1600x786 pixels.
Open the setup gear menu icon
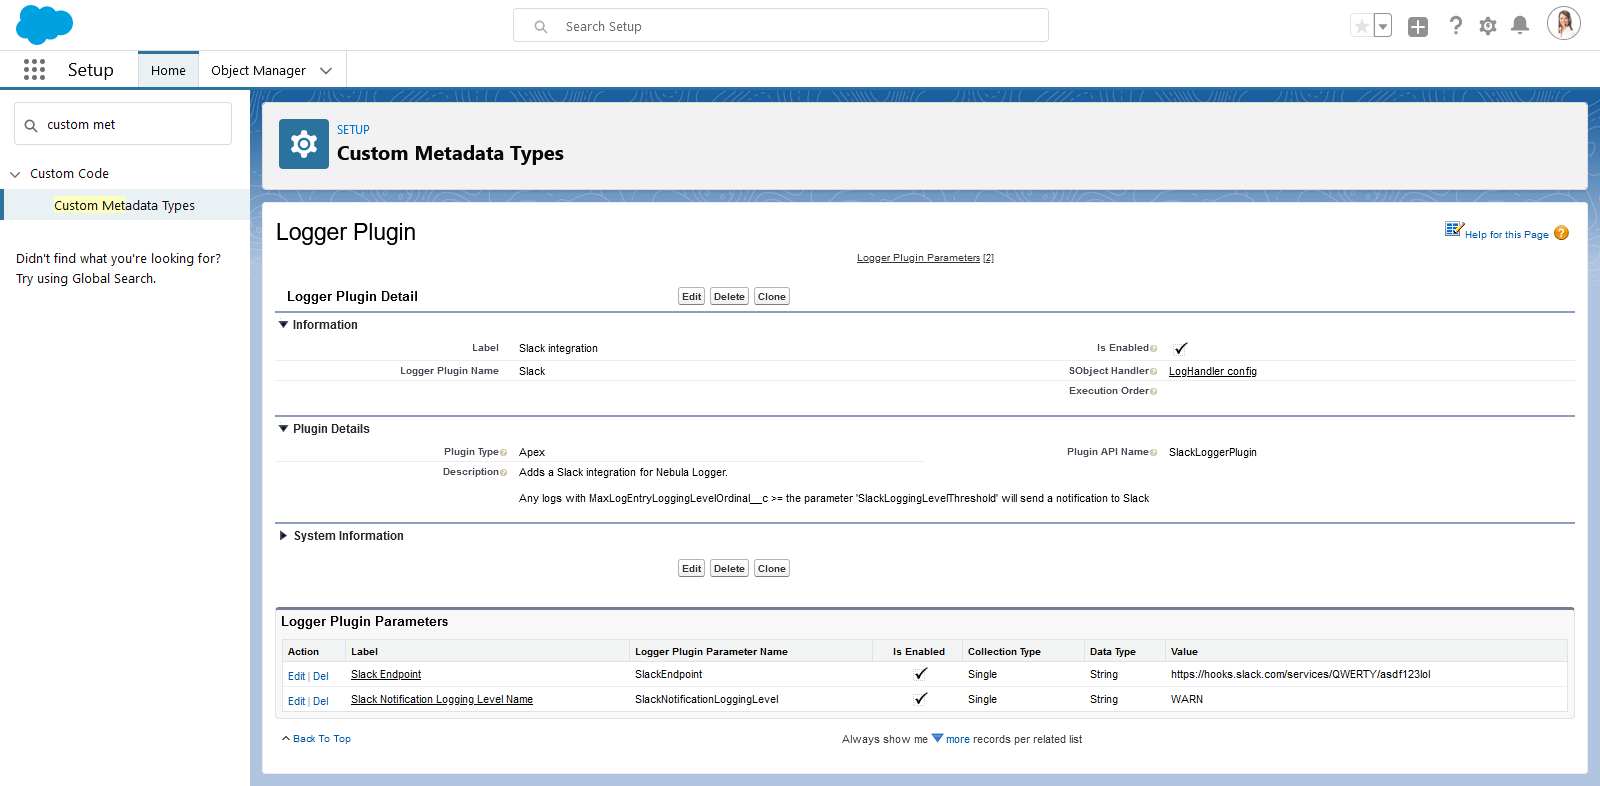point(1488,26)
